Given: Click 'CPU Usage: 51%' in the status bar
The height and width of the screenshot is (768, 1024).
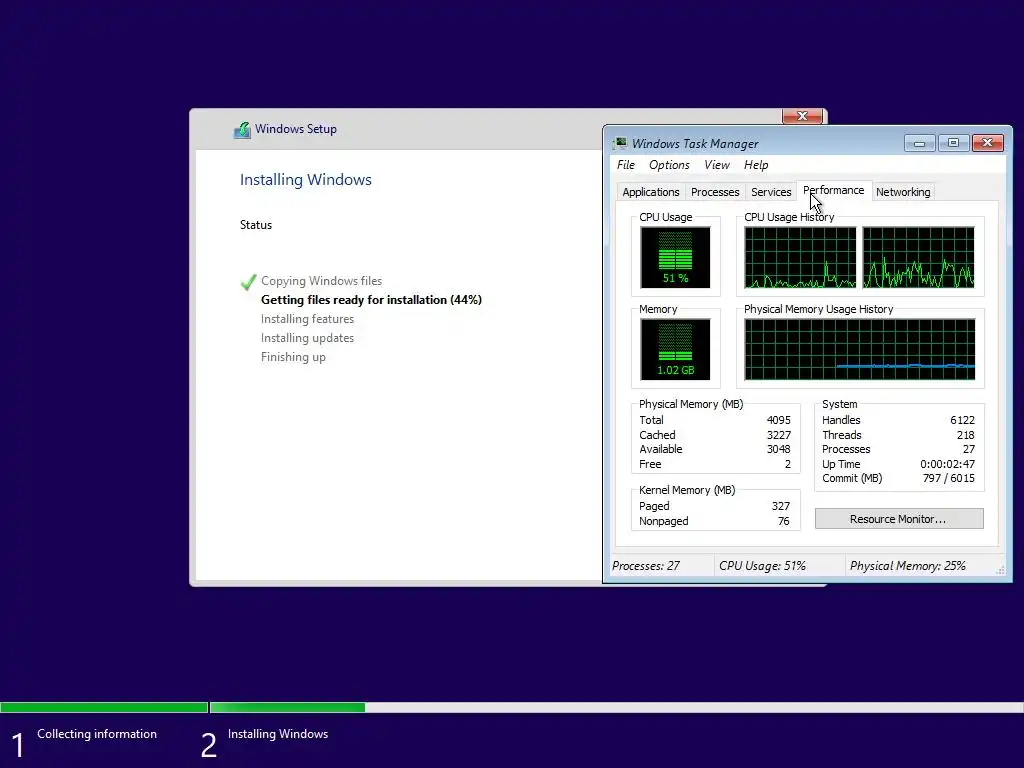Looking at the screenshot, I should click(x=762, y=566).
